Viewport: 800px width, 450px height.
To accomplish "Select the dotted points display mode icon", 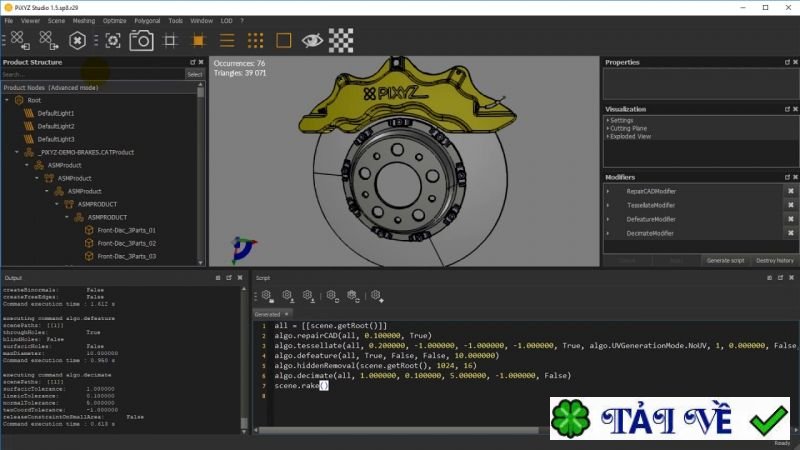I will (x=255, y=40).
